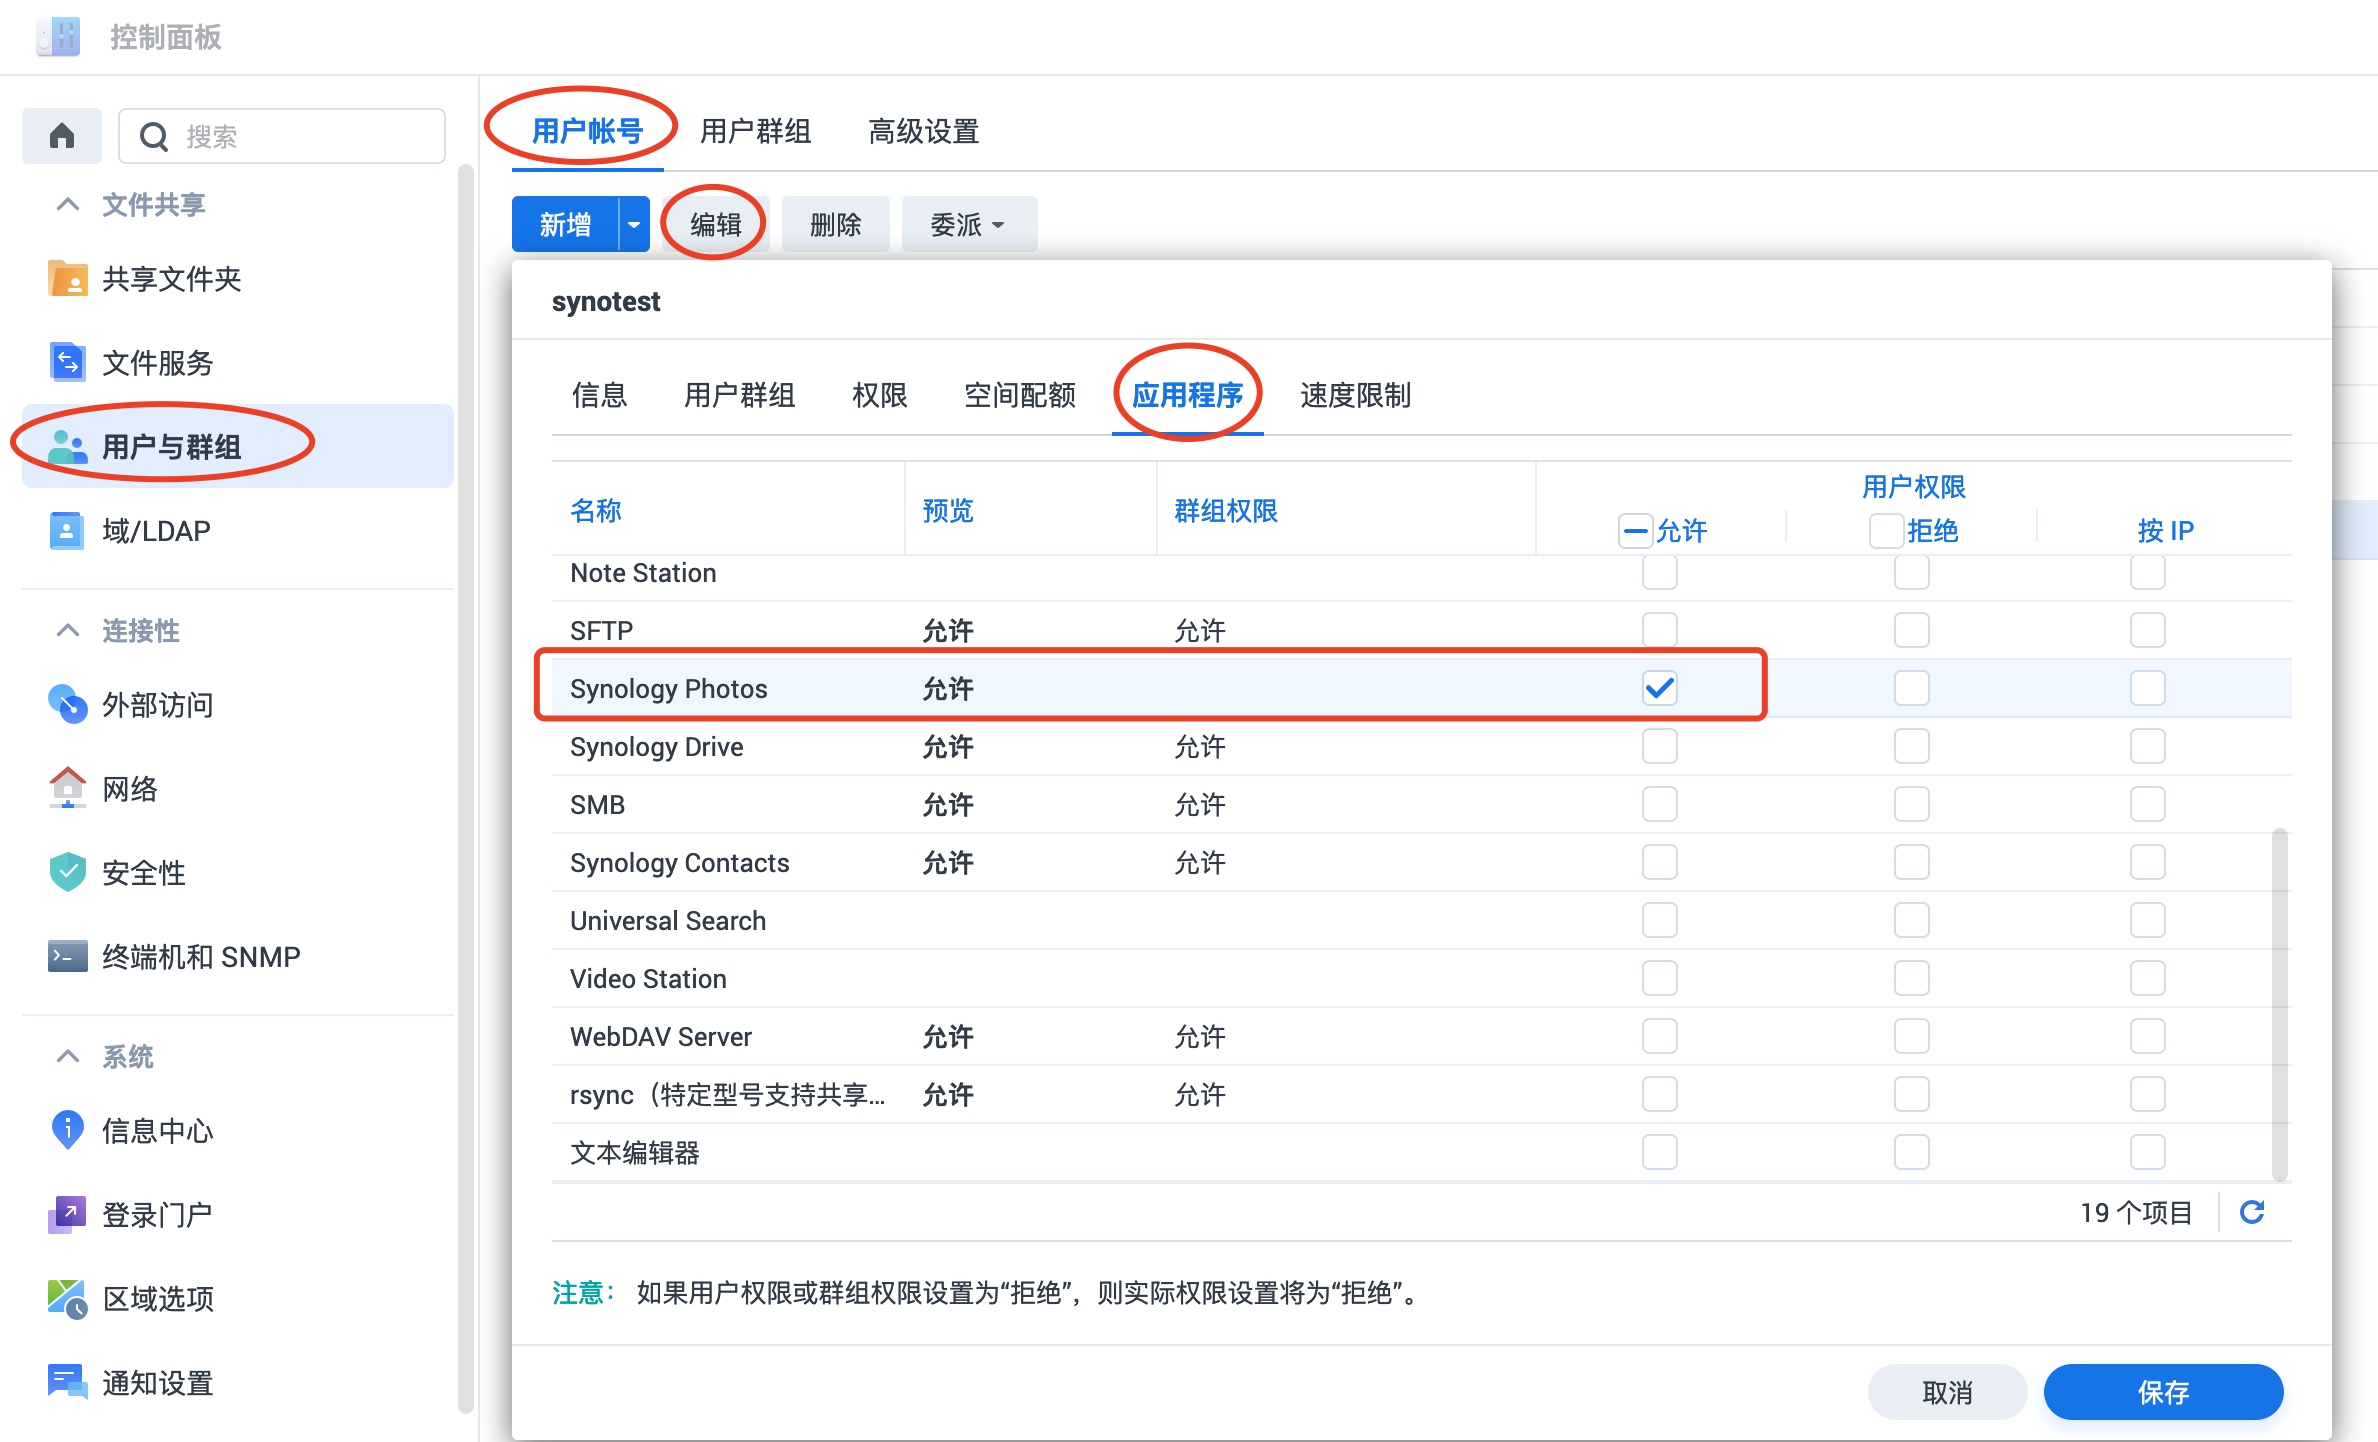The height and width of the screenshot is (1442, 2378).
Task: Click the 编辑 button
Action: tap(716, 224)
